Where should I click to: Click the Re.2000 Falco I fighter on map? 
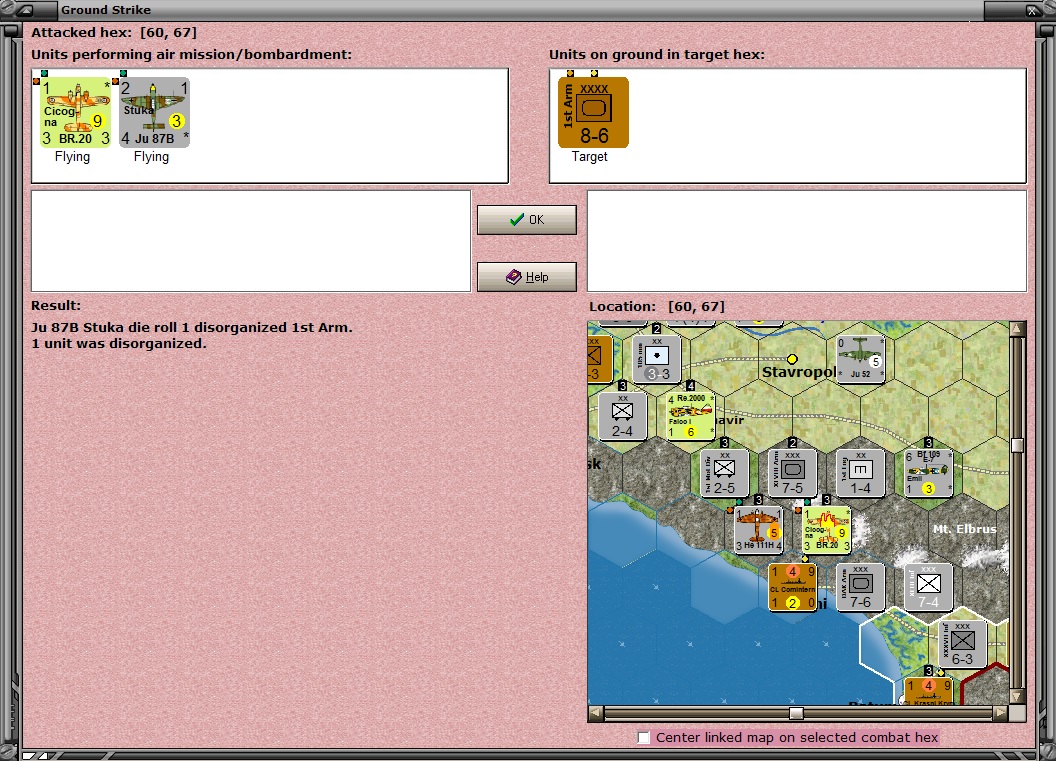coord(690,416)
